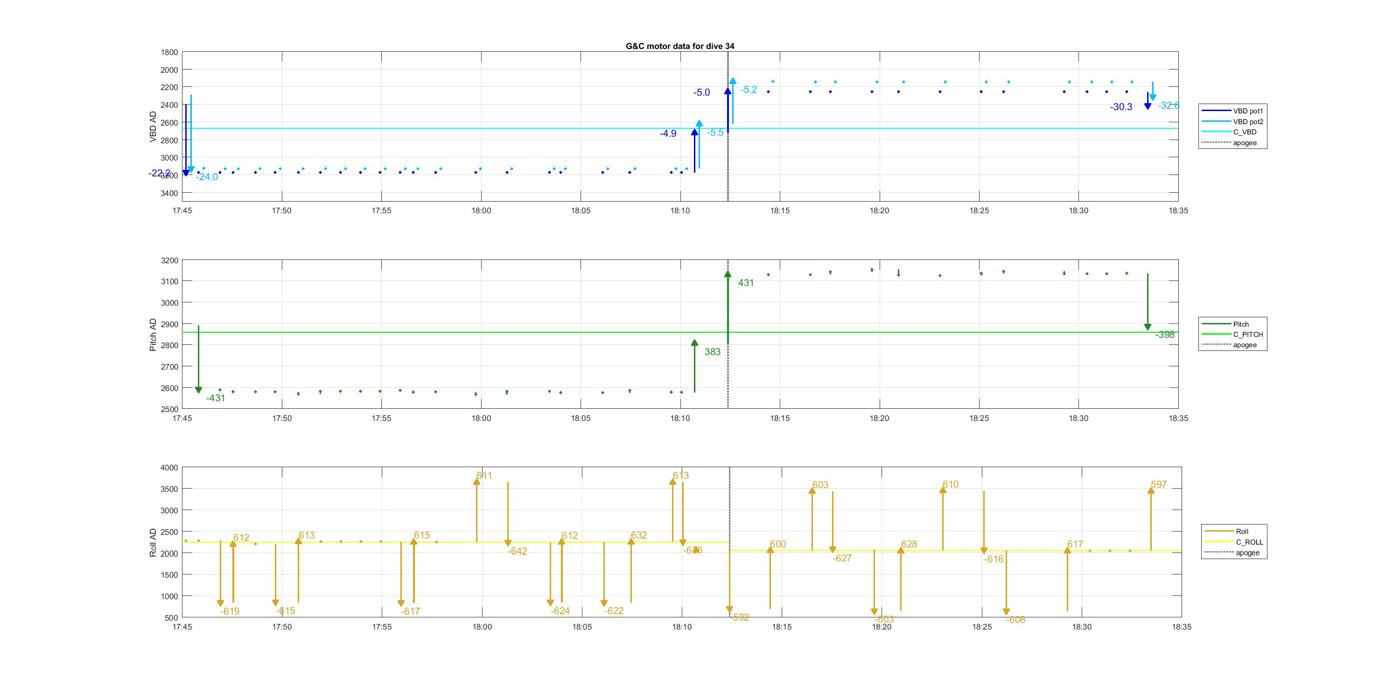This screenshot has height=693, width=1400.
Task: Click the '-624' roll data label
Action: tap(560, 611)
